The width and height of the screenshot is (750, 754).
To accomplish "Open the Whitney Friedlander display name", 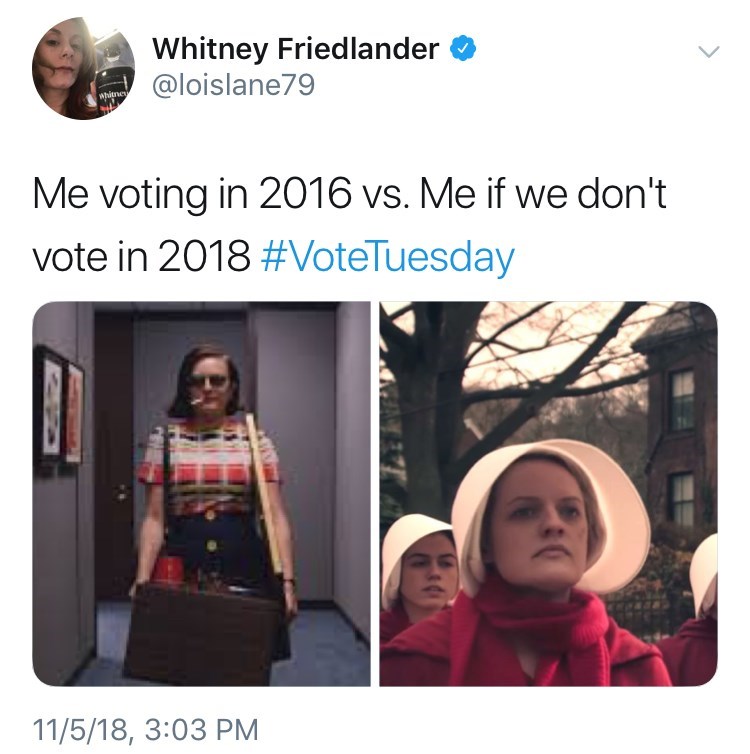I will click(x=296, y=47).
